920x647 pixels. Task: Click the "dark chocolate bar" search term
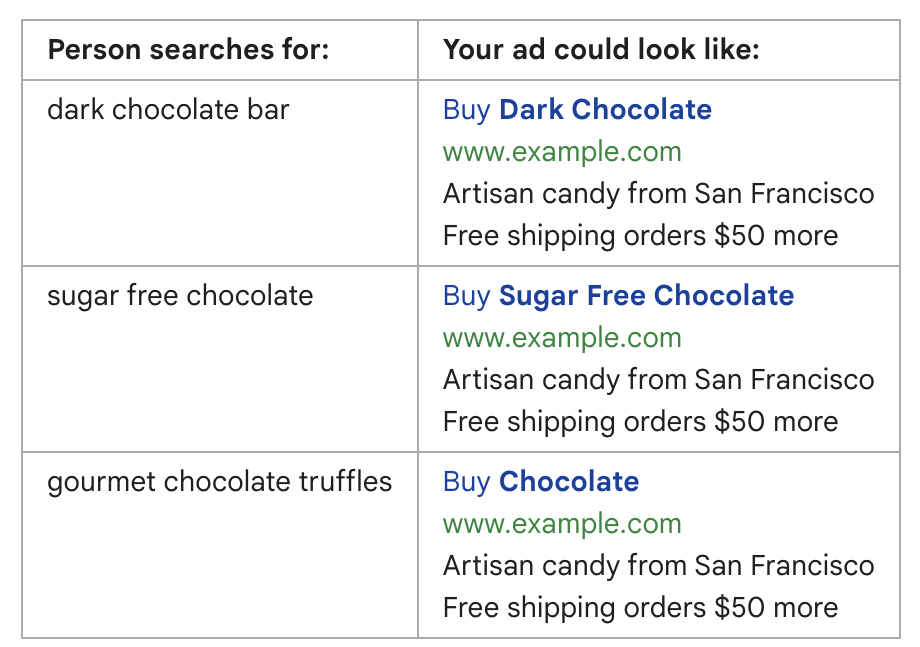[x=168, y=109]
